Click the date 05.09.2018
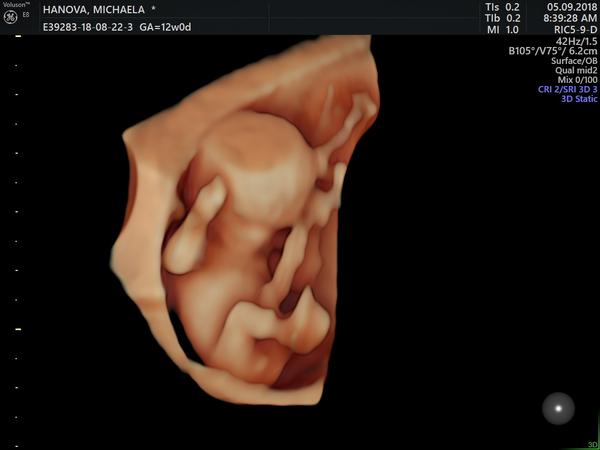 pyautogui.click(x=567, y=6)
